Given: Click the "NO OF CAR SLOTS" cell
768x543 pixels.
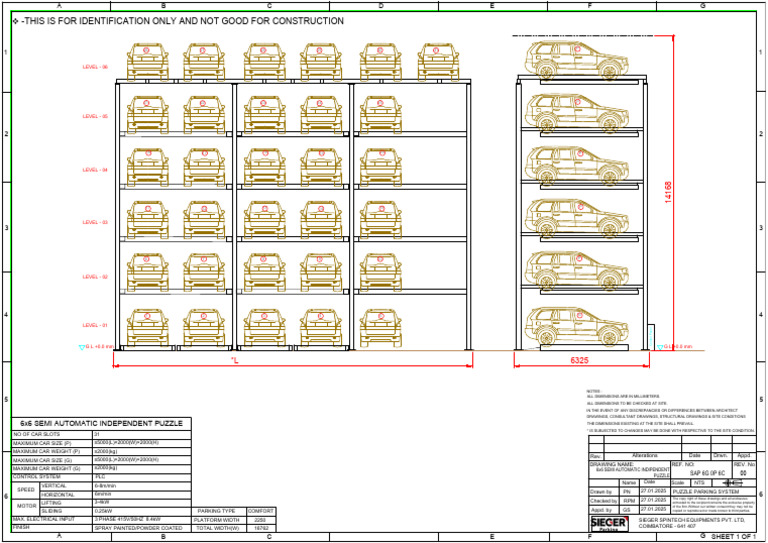Looking at the screenshot, I should (x=52, y=434).
